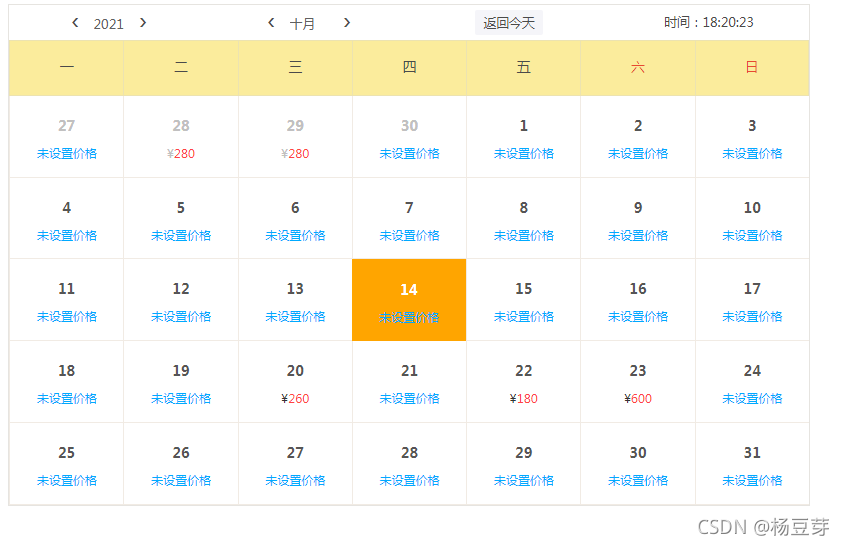Click date 25 cell

tap(67, 464)
